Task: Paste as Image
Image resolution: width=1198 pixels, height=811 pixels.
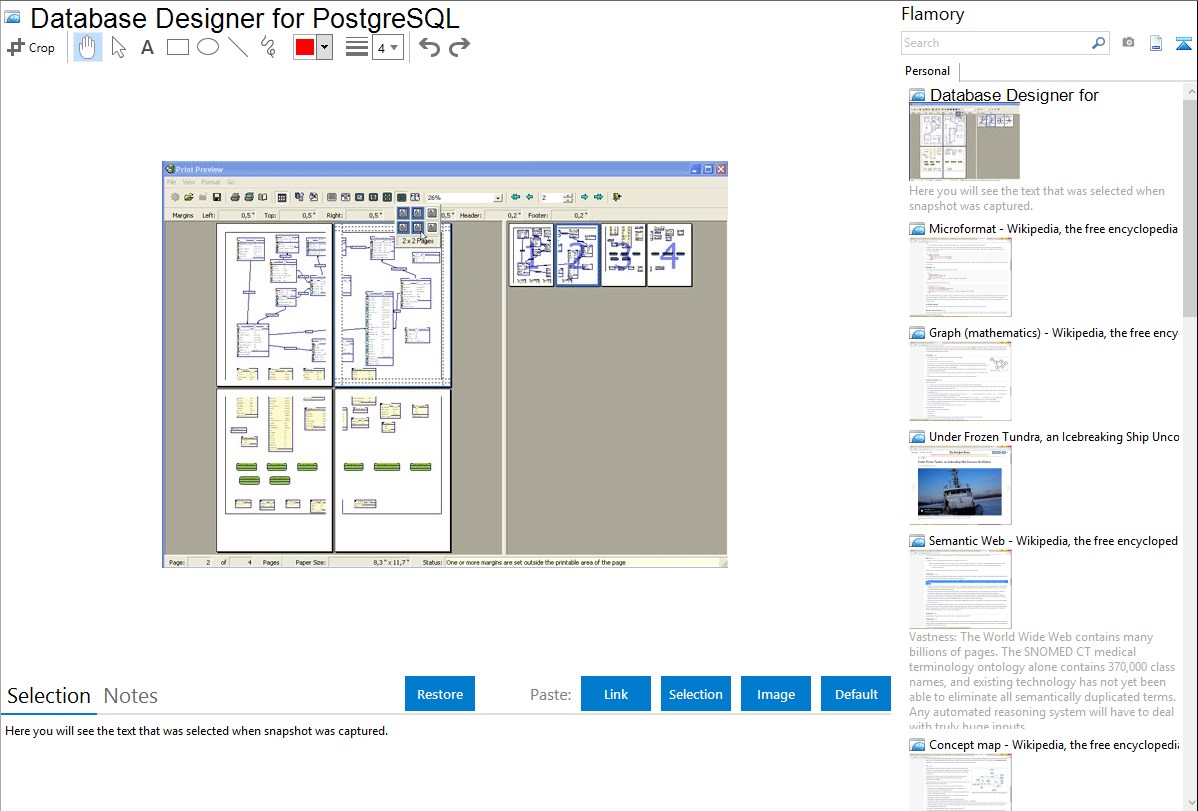Action: point(776,694)
